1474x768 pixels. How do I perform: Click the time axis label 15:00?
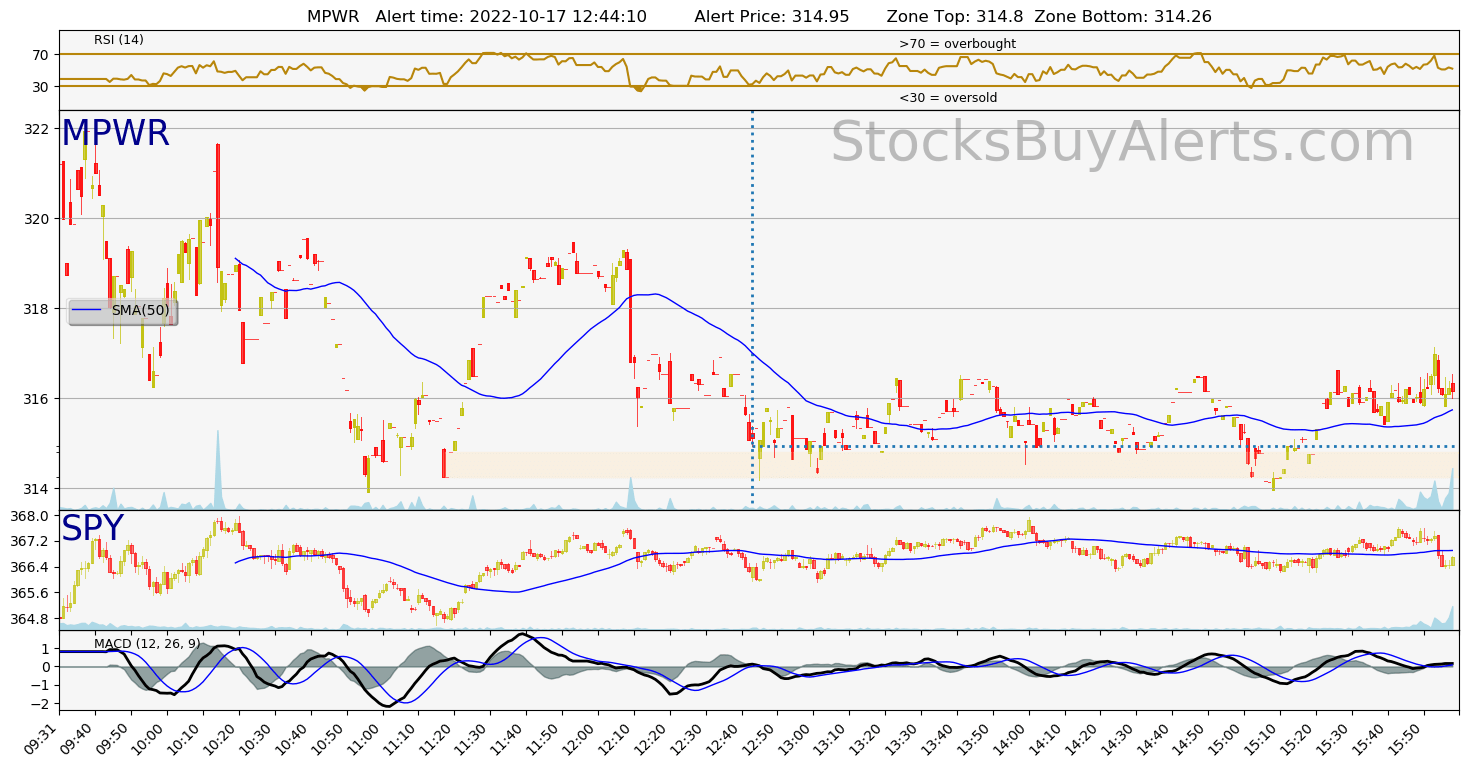point(1225,740)
